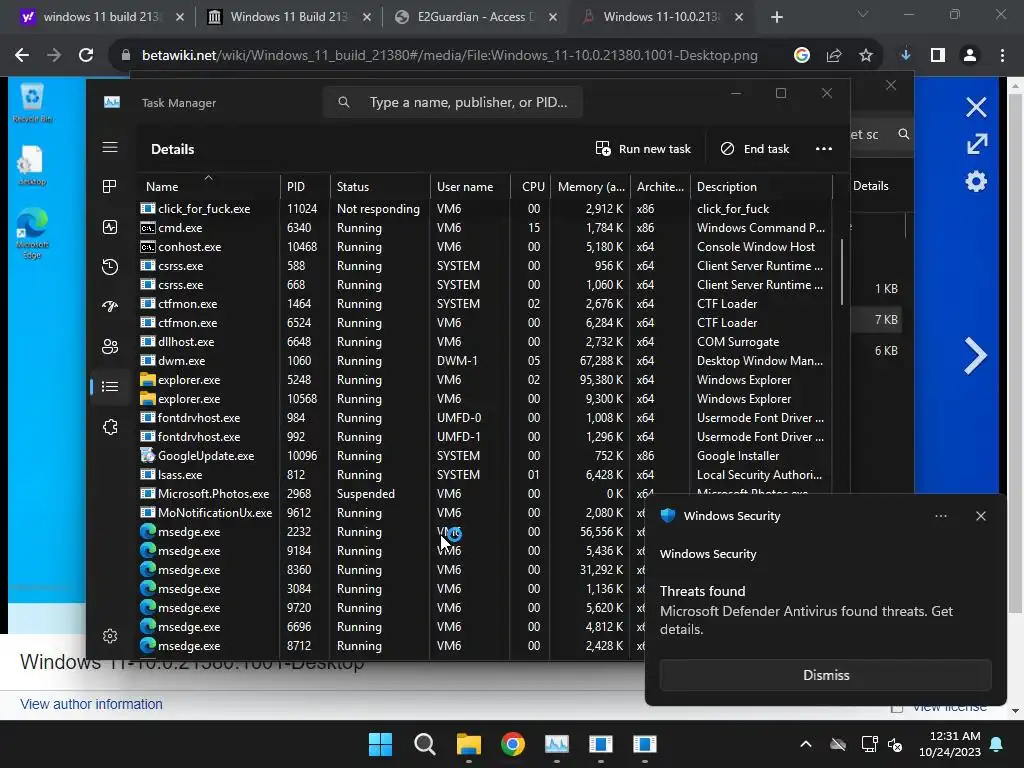Open Task Manager more options ellipsis
The image size is (1024, 768).
[824, 149]
